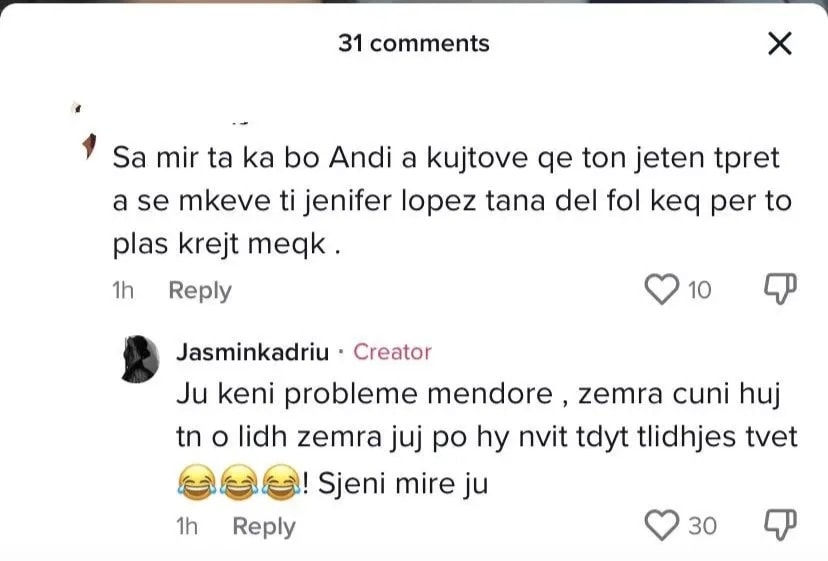Reply to Jasminkadriu's comment
The image size is (828, 561).
coord(264,526)
